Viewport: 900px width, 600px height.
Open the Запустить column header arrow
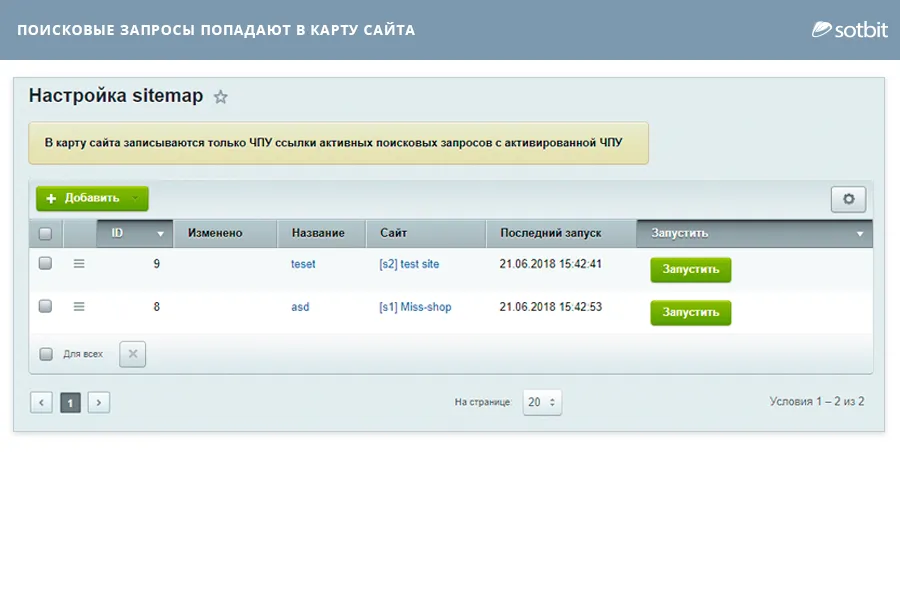[x=860, y=234]
